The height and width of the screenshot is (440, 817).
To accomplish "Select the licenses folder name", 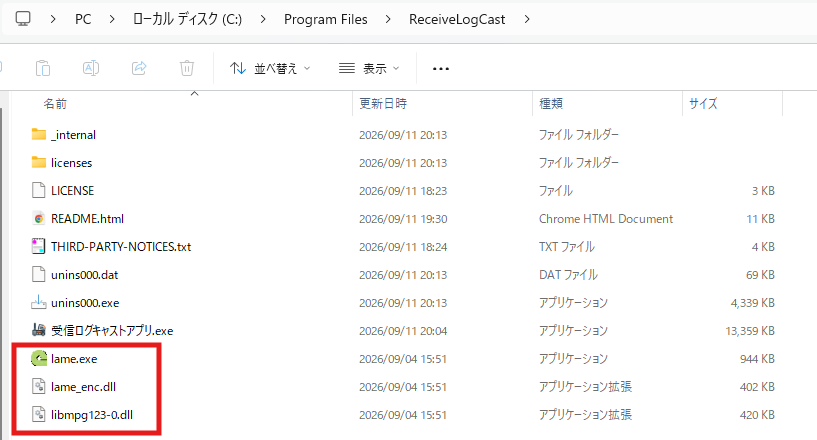I will coord(71,163).
